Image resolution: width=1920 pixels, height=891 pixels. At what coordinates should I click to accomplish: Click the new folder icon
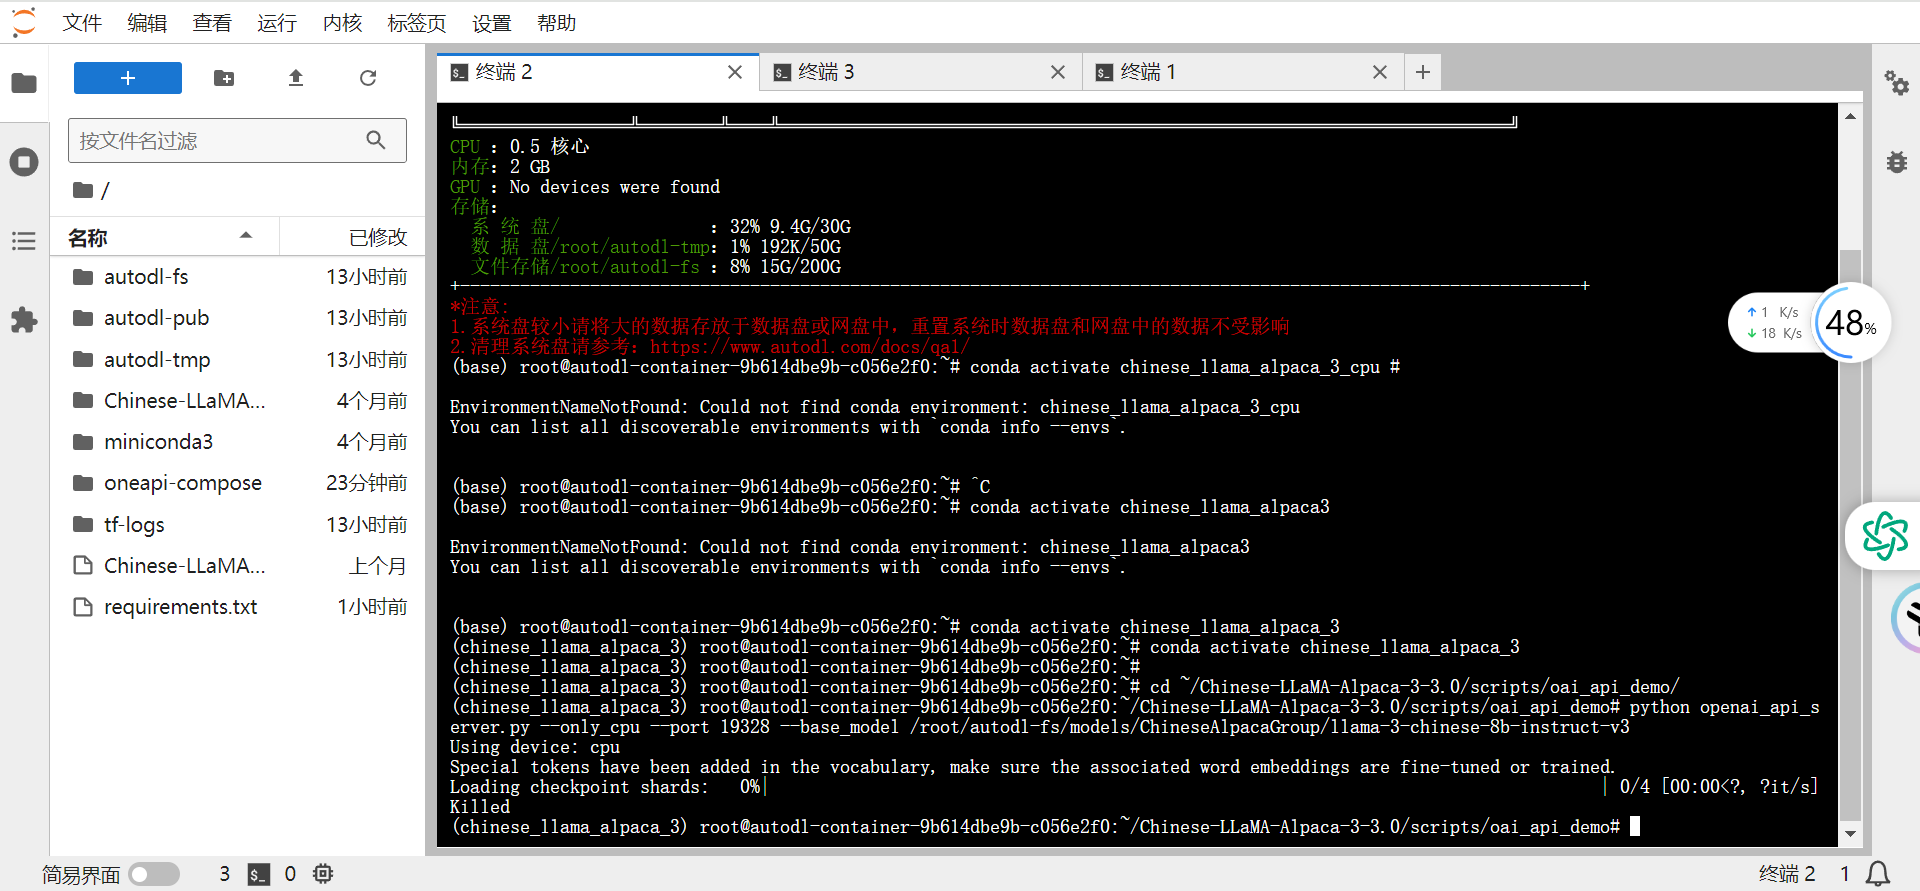(224, 78)
